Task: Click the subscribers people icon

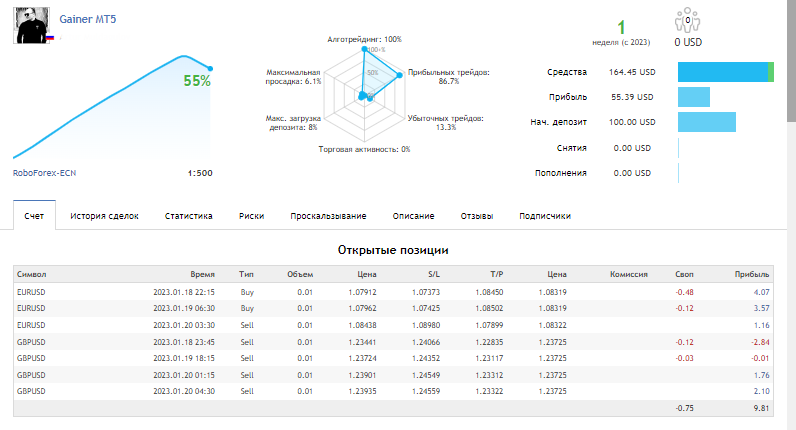Action: tap(687, 20)
